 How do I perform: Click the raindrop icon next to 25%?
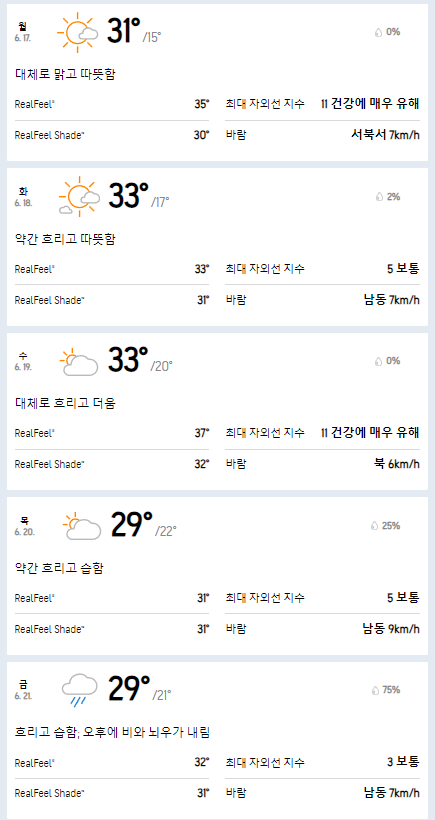(x=375, y=526)
